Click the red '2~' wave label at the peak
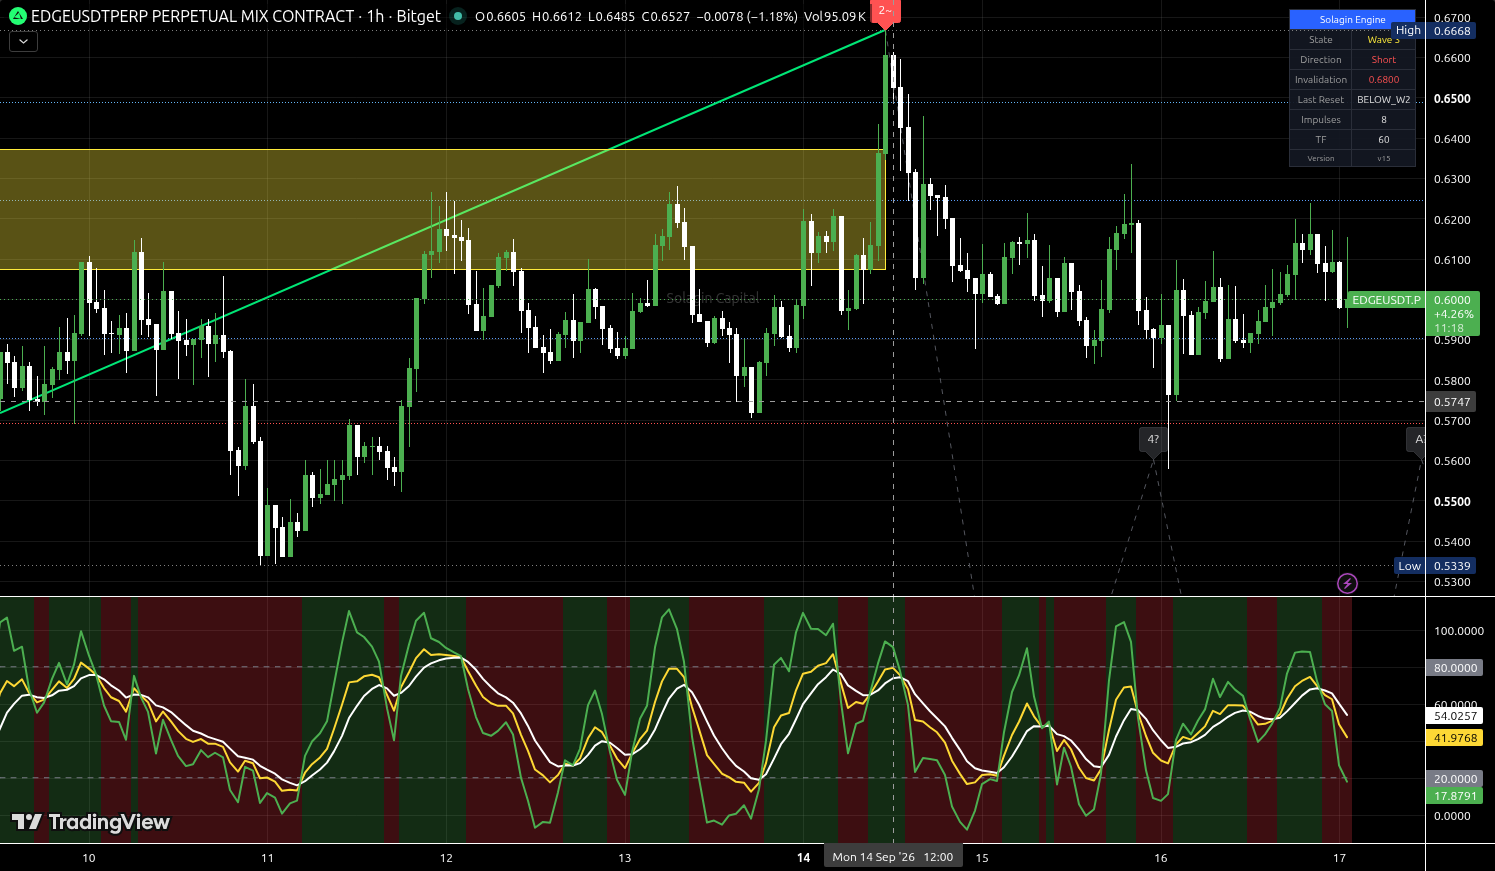Image resolution: width=1495 pixels, height=871 pixels. click(885, 12)
